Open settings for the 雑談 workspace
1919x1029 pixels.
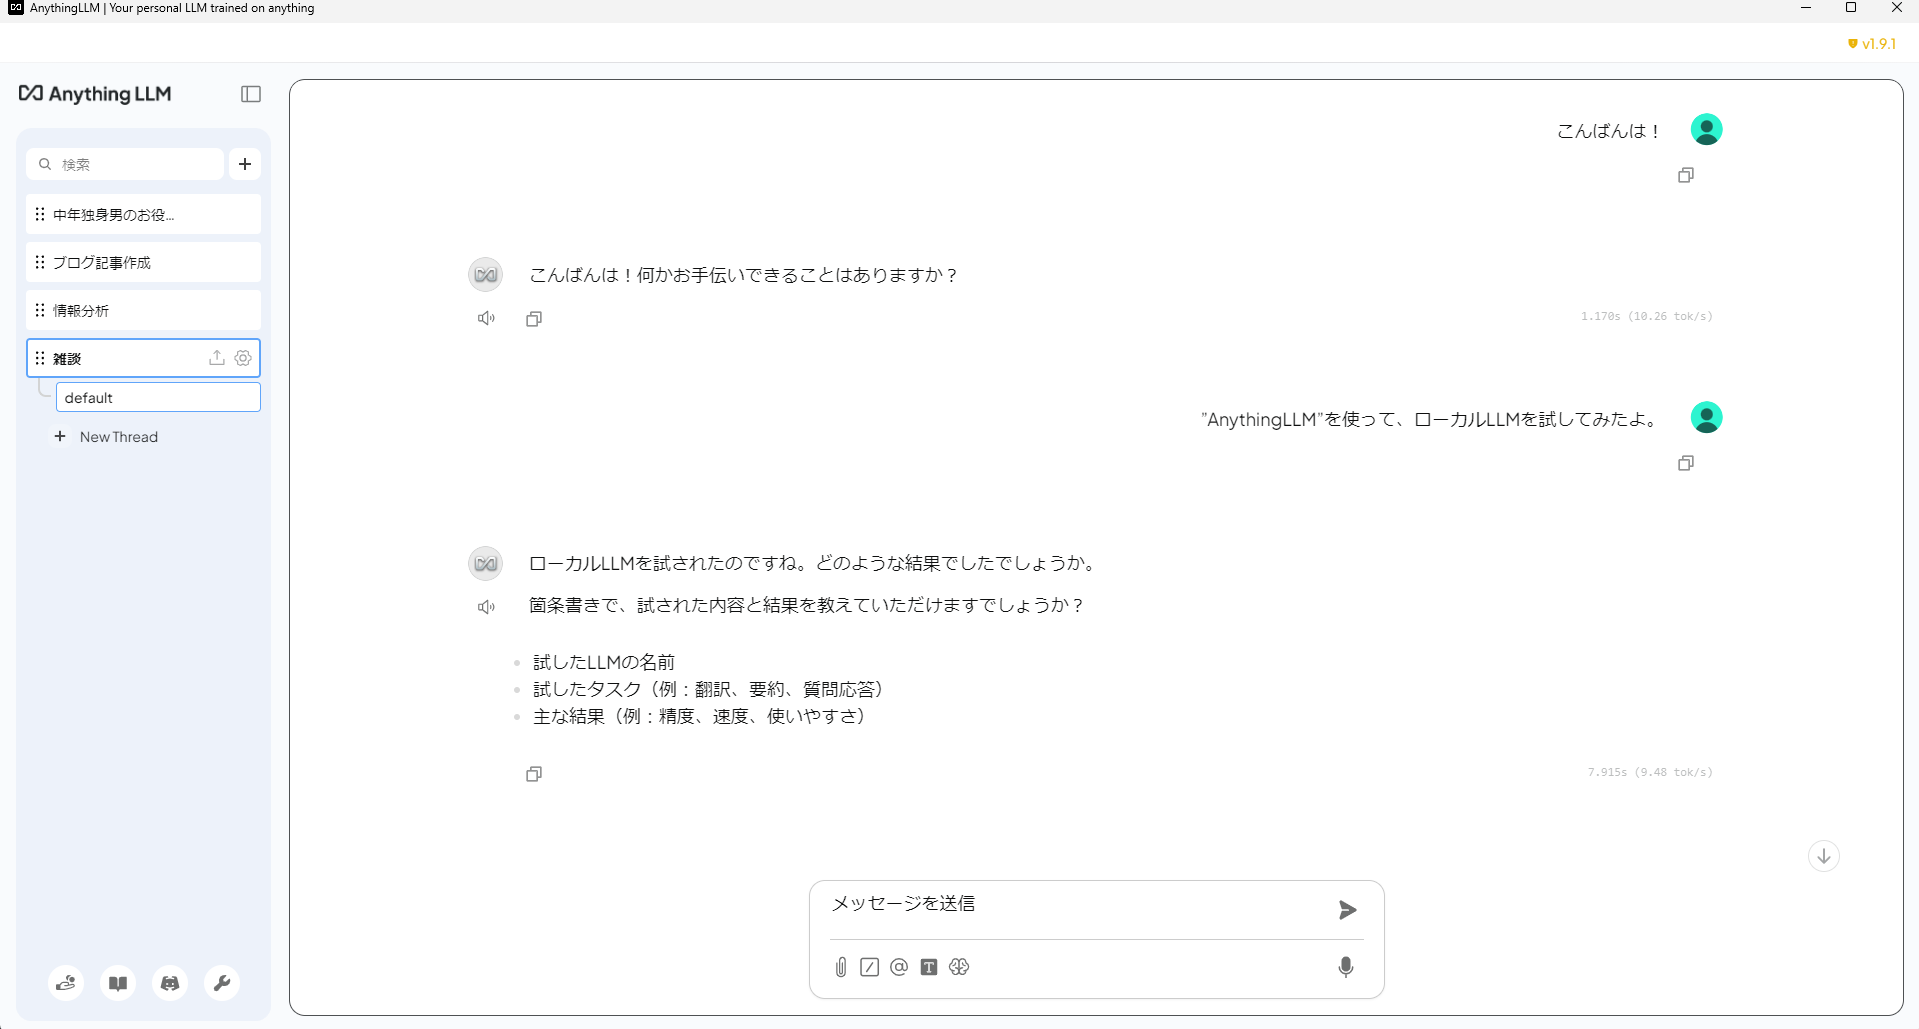tap(243, 357)
